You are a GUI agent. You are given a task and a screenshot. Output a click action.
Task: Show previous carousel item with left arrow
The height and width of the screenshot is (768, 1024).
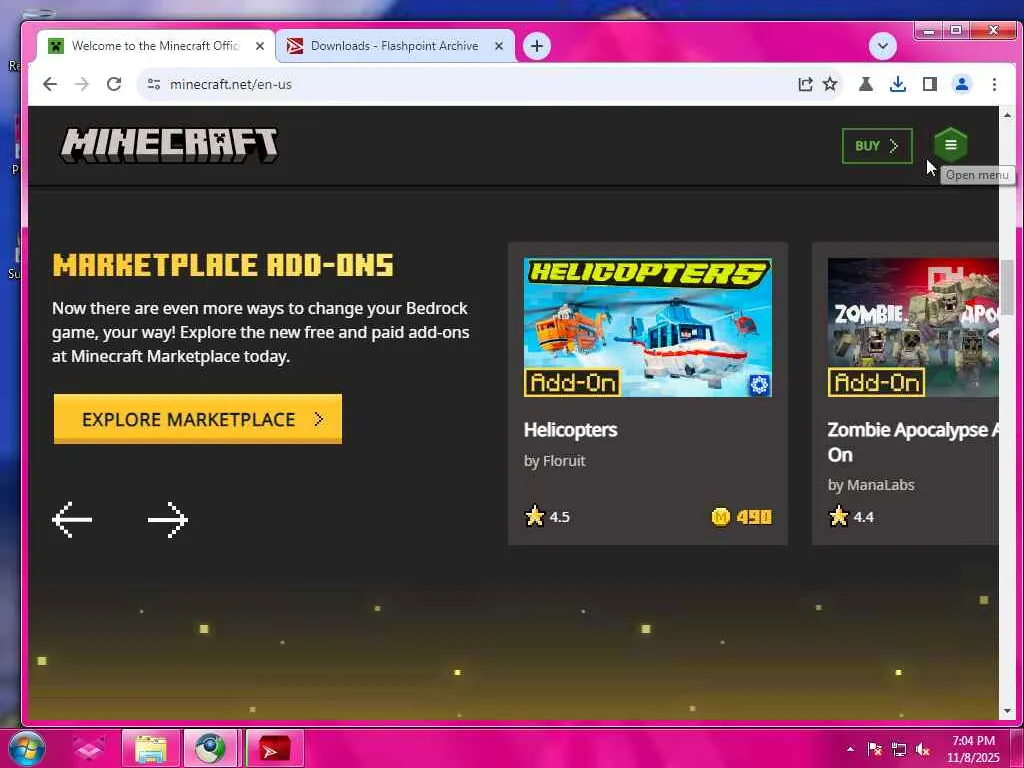(x=72, y=520)
